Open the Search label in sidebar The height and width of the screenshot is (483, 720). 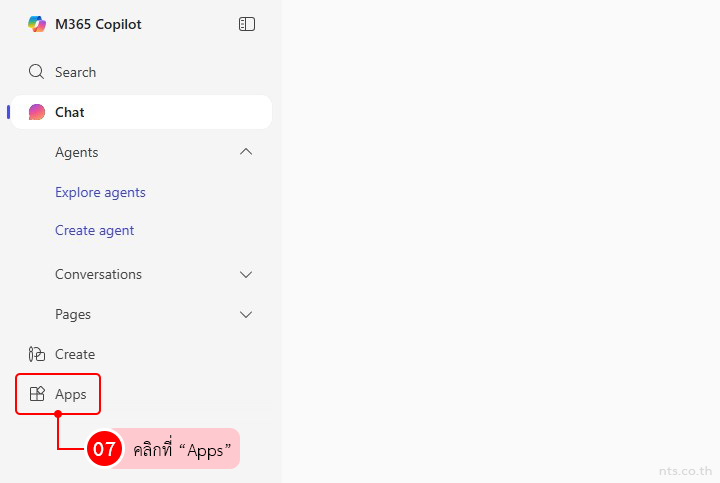(75, 72)
